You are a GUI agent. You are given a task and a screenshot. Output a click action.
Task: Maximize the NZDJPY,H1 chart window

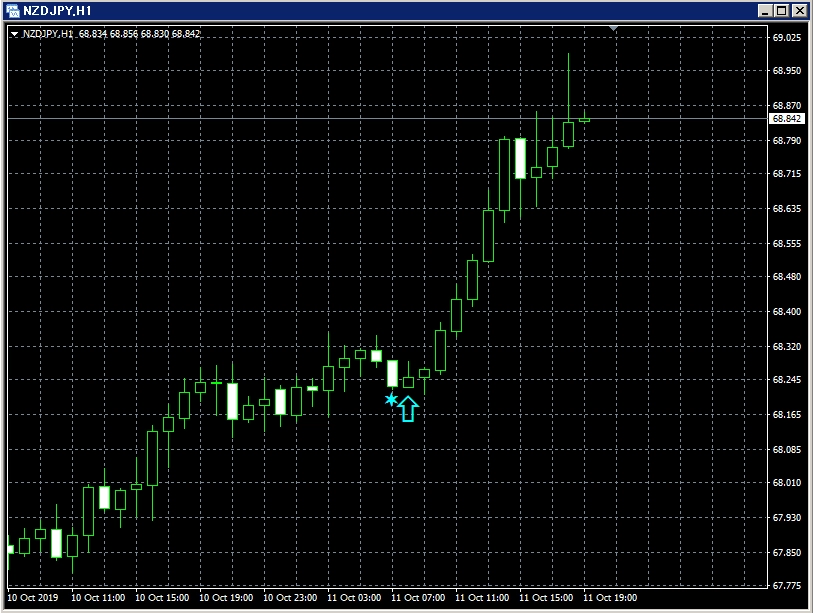tap(782, 11)
